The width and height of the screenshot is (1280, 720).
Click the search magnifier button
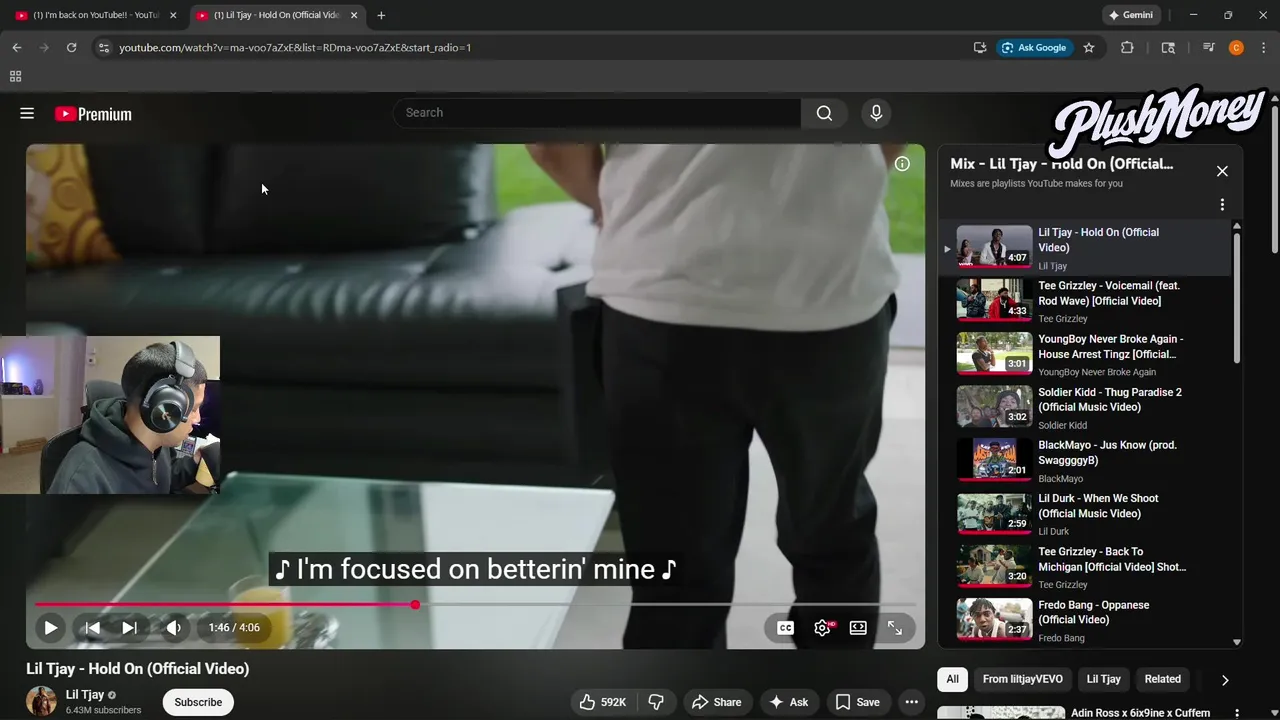pyautogui.click(x=824, y=113)
